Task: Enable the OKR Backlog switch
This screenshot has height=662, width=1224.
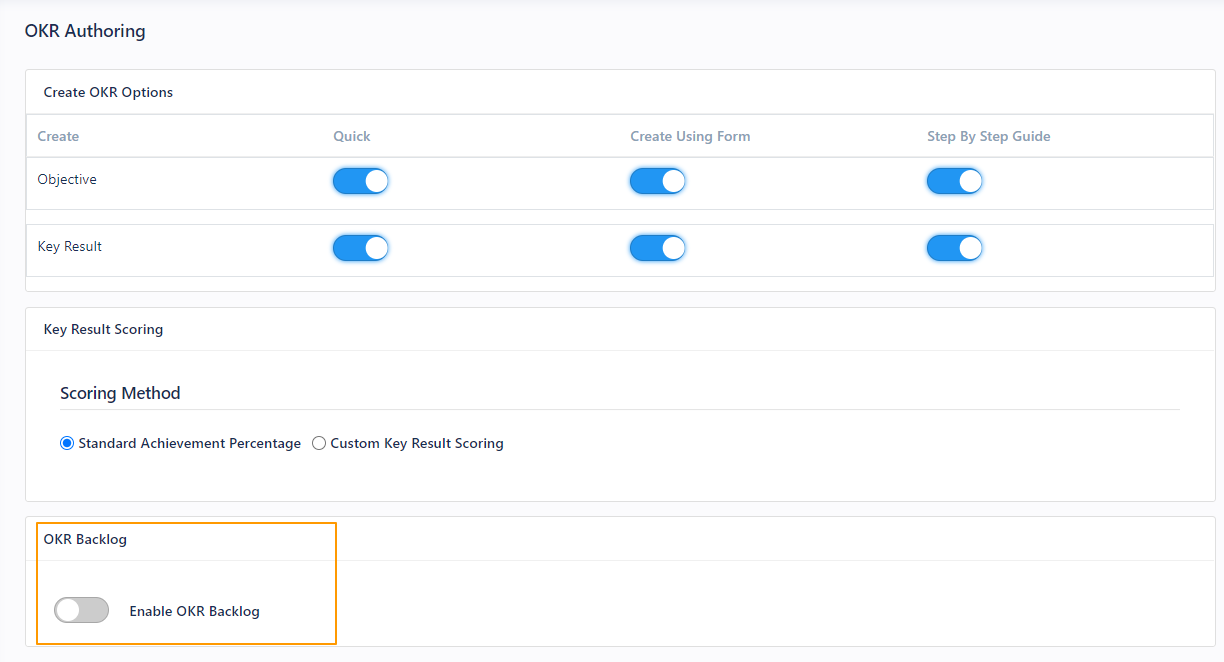Action: pyautogui.click(x=81, y=609)
